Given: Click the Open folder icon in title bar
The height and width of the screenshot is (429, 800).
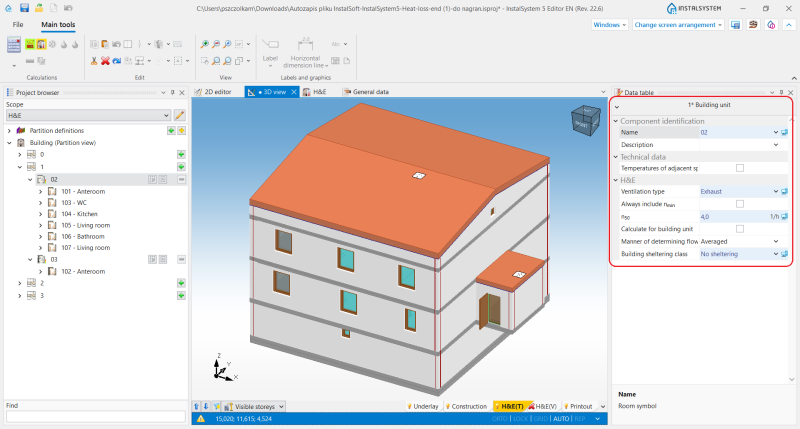Looking at the screenshot, I should (39, 8).
